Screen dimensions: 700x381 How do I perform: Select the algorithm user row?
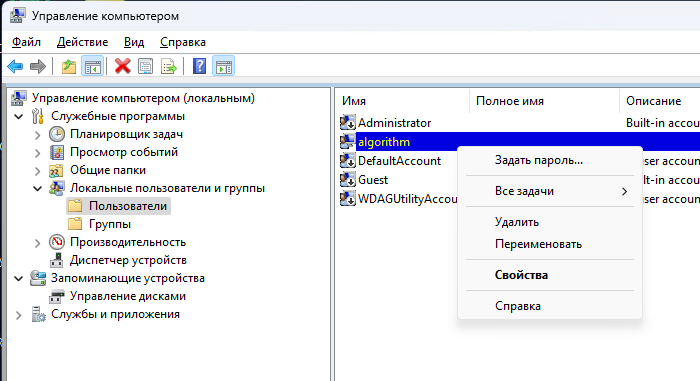click(520, 142)
